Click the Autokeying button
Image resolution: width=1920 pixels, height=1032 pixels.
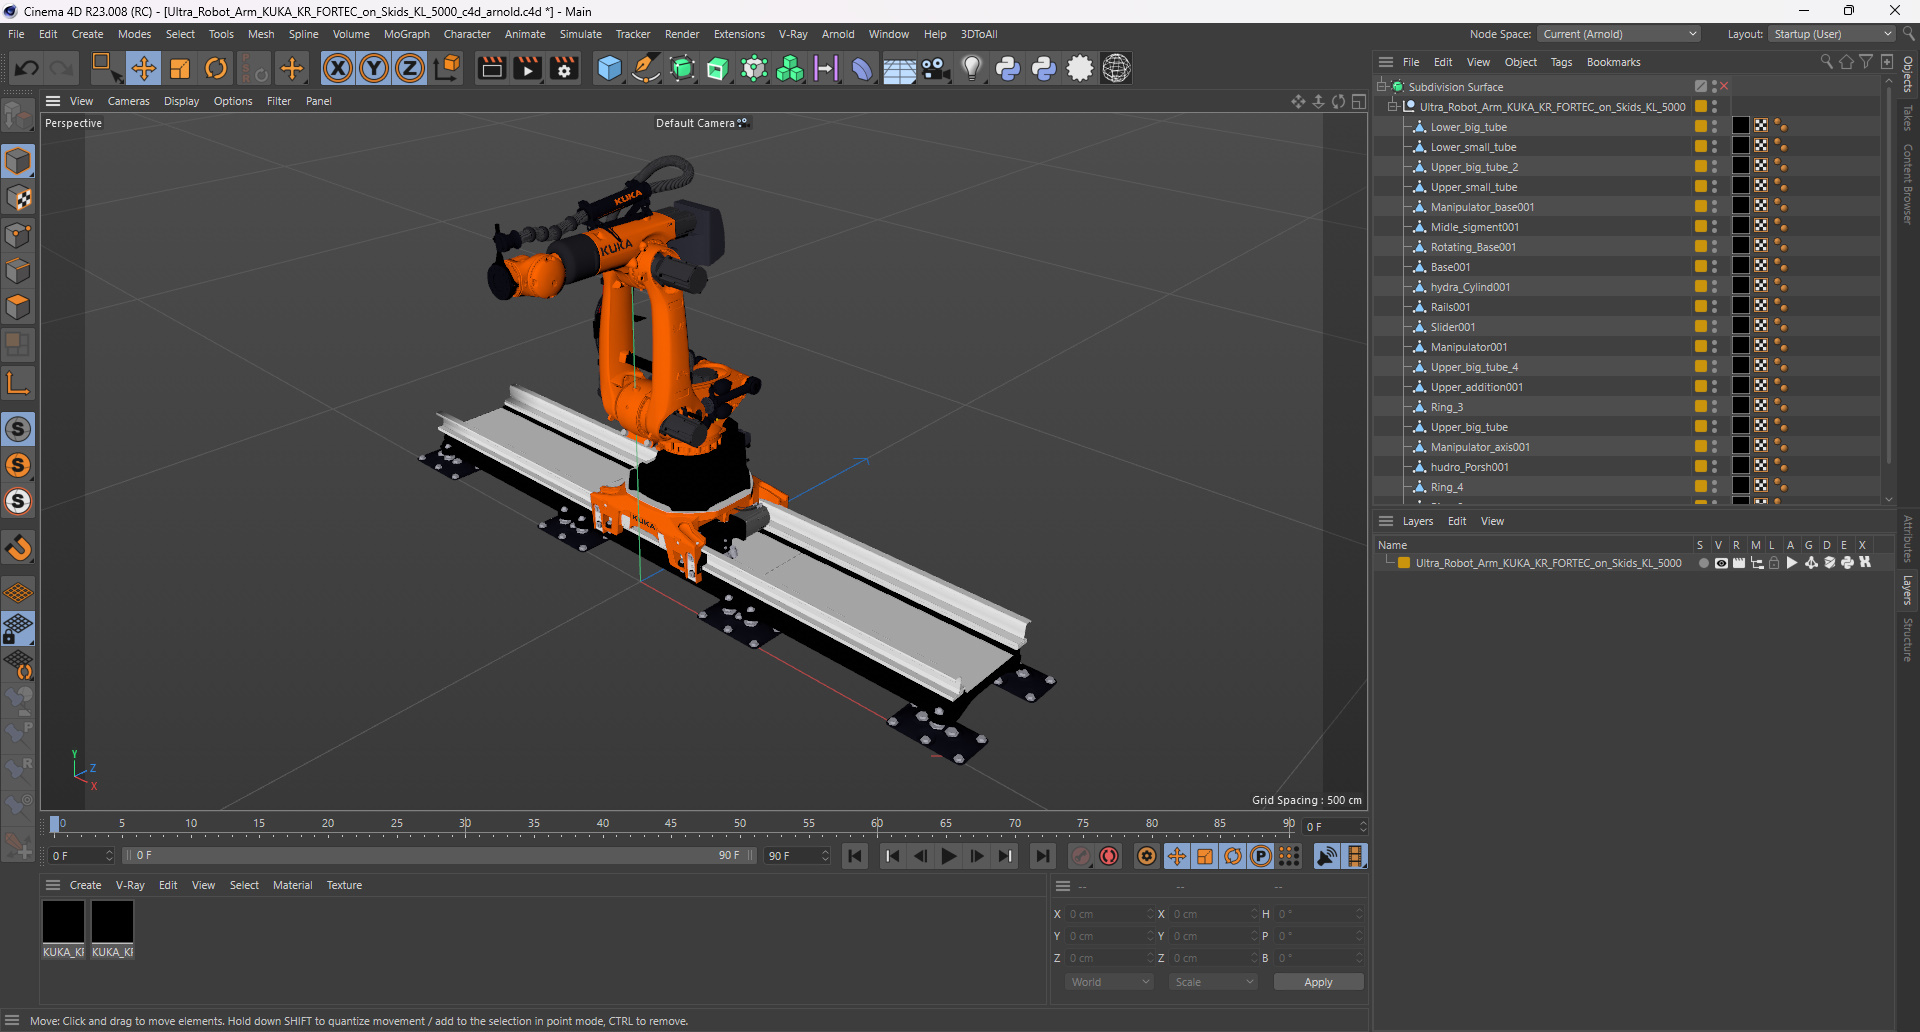(1109, 856)
